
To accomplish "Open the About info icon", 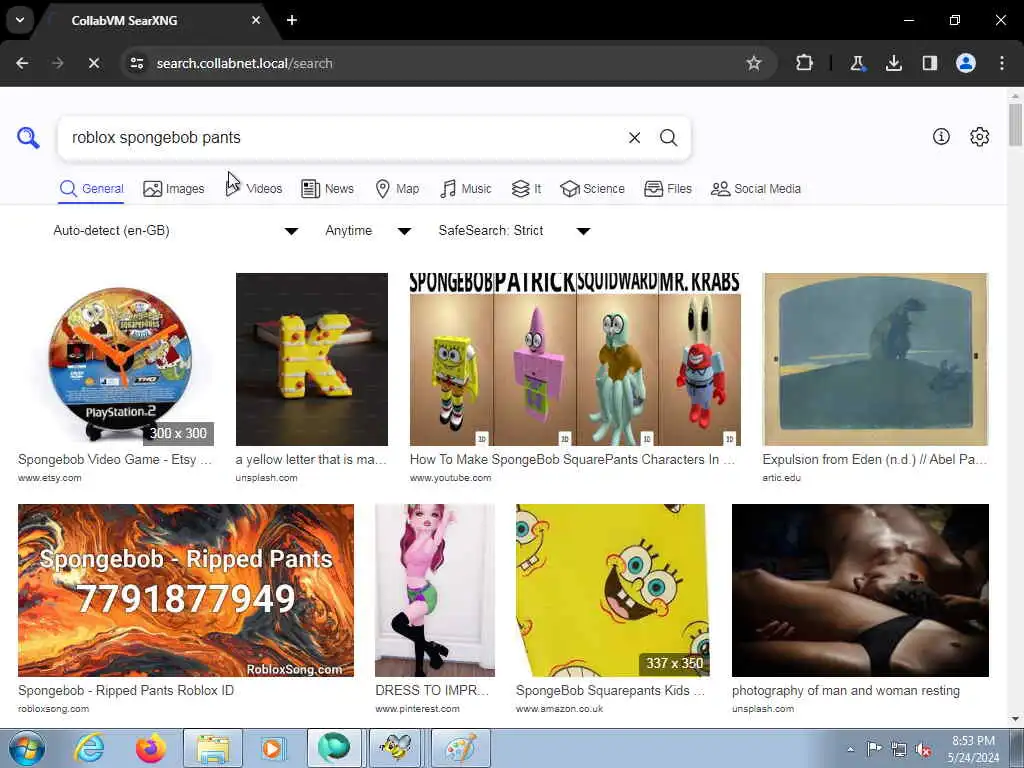I will (x=941, y=136).
